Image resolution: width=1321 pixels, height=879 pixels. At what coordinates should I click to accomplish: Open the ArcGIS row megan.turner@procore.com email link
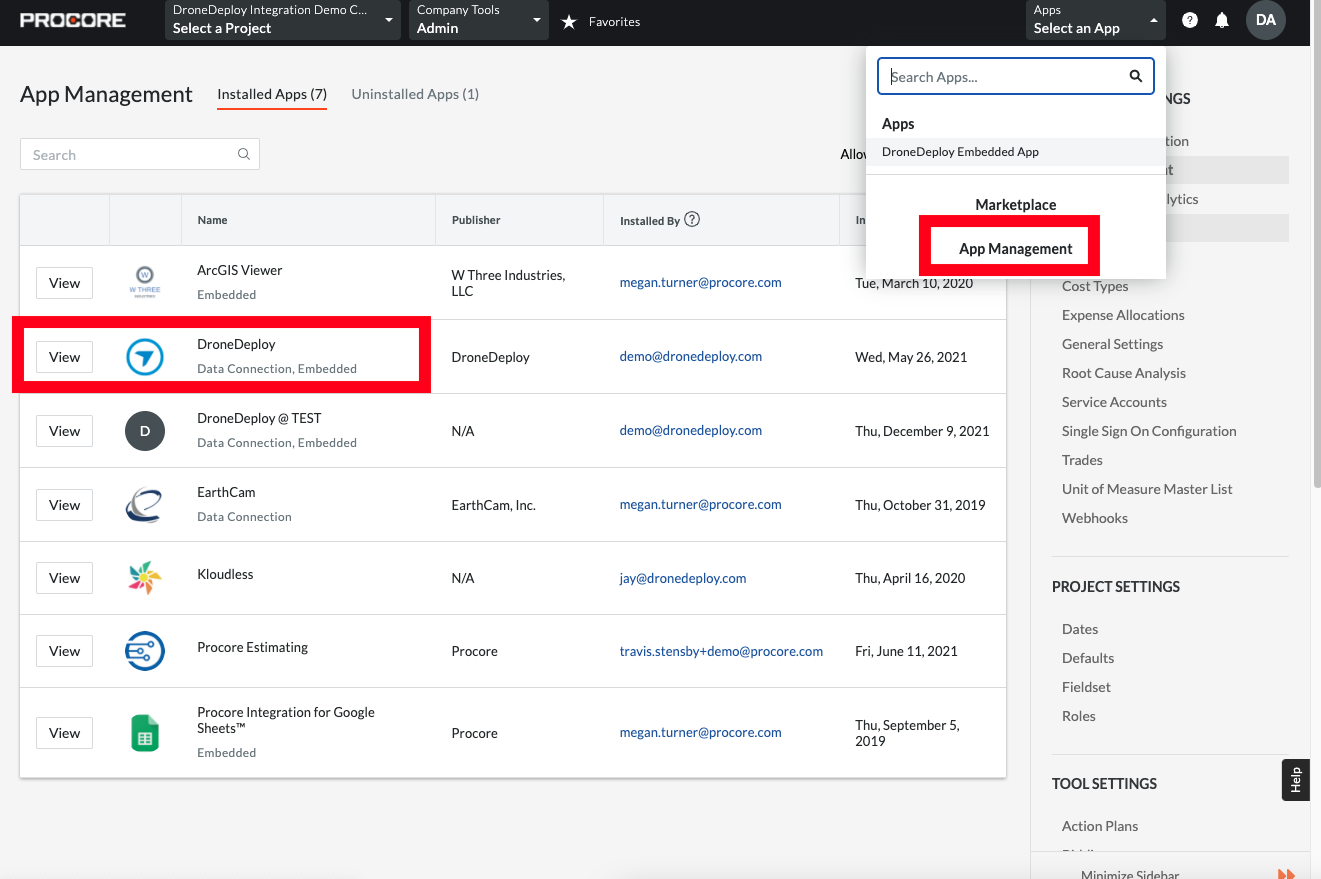[x=700, y=283]
